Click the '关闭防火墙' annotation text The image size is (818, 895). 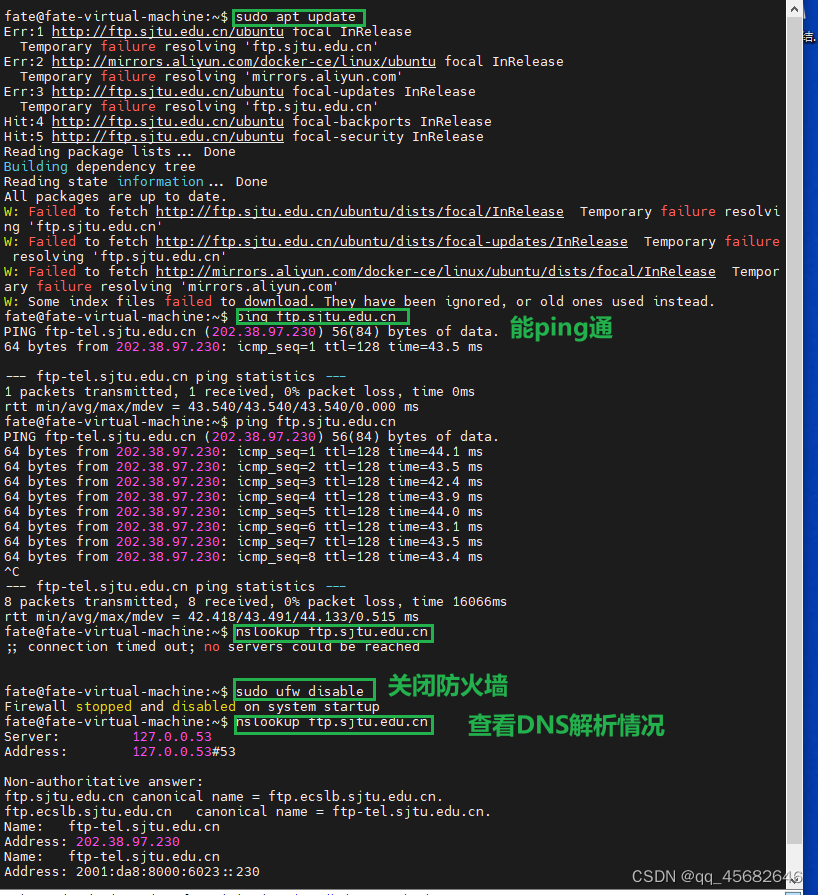[446, 686]
